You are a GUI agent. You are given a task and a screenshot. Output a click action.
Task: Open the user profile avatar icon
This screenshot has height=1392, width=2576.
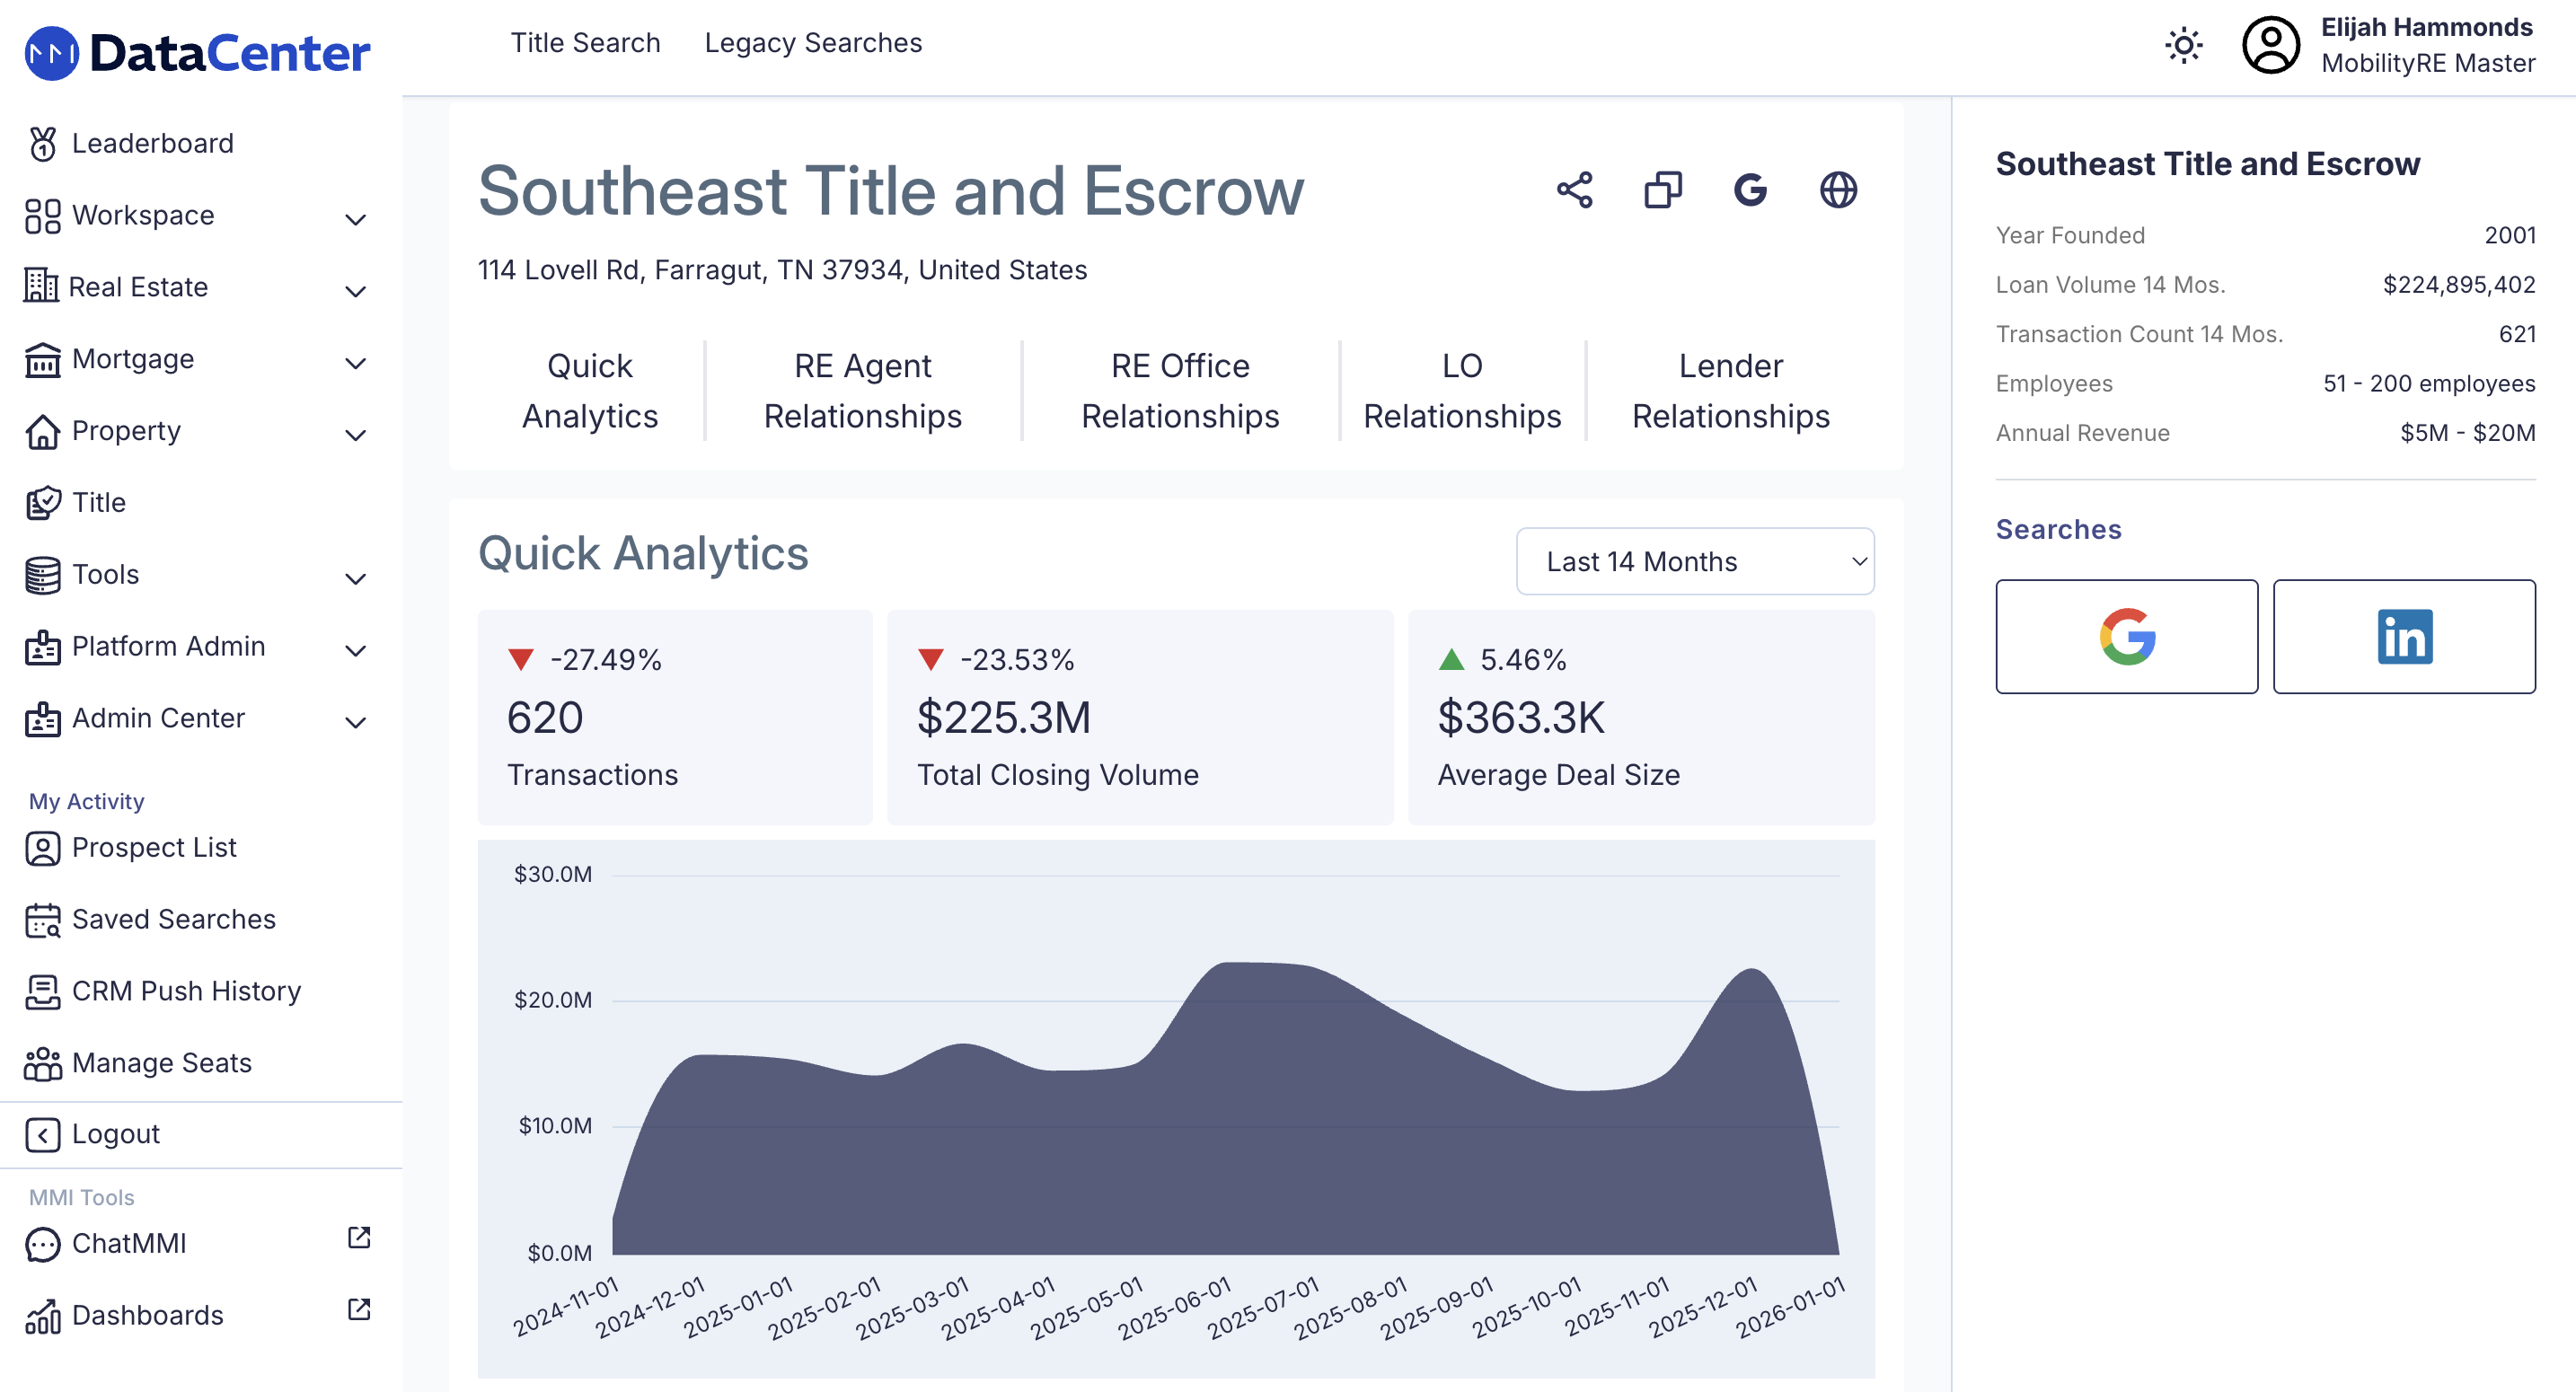pyautogui.click(x=2271, y=45)
